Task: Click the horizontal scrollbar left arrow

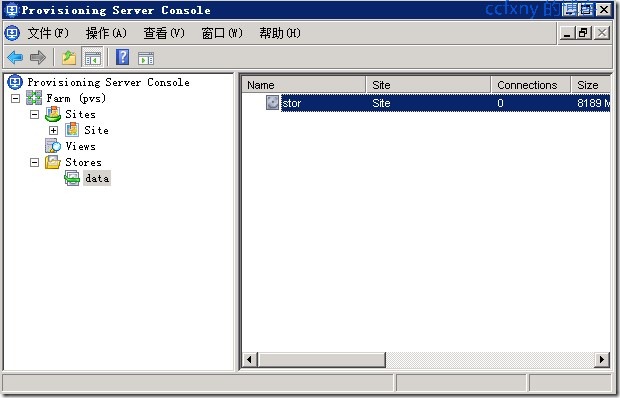Action: tap(249, 360)
